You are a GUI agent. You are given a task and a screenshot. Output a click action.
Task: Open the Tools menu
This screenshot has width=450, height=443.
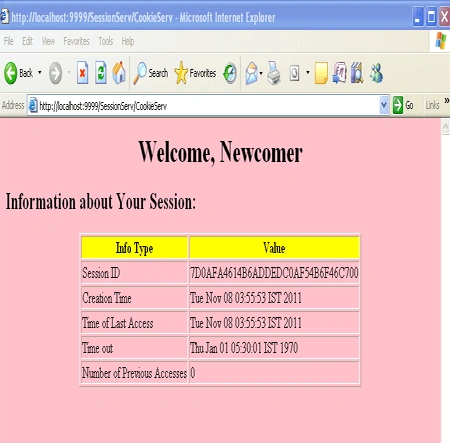coord(106,41)
